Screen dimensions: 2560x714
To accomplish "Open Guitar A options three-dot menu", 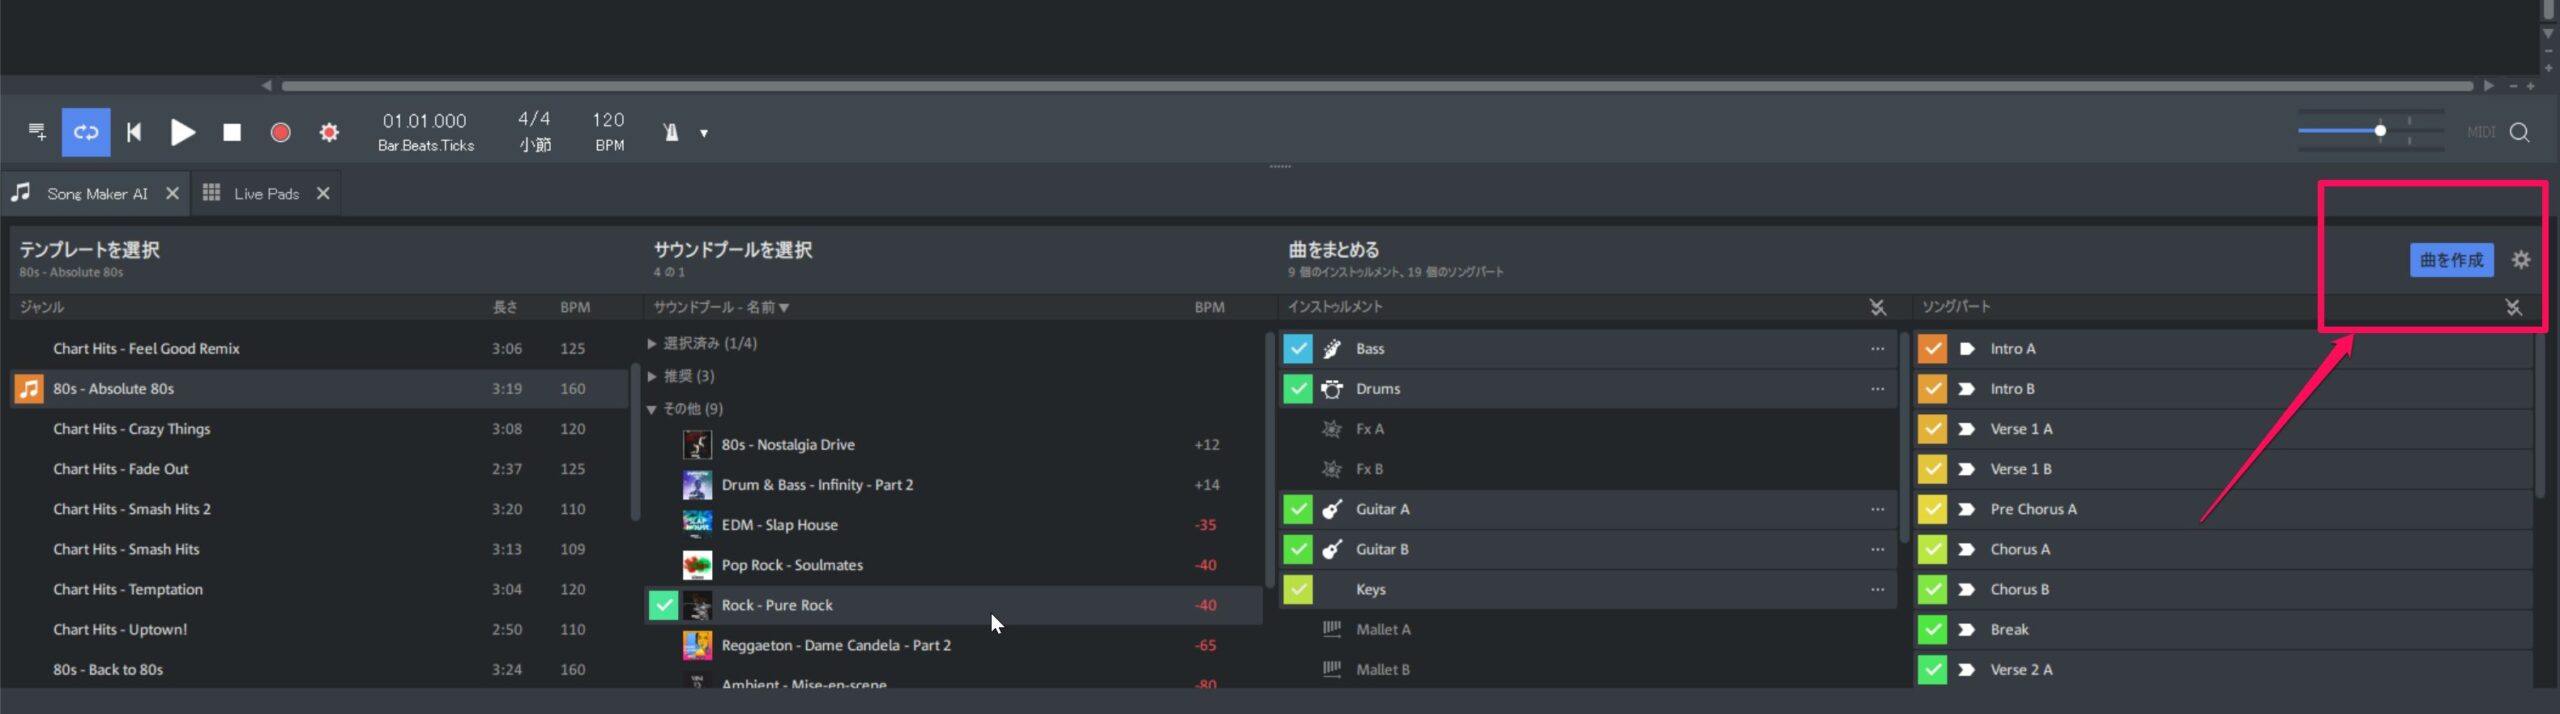I will click(1877, 509).
